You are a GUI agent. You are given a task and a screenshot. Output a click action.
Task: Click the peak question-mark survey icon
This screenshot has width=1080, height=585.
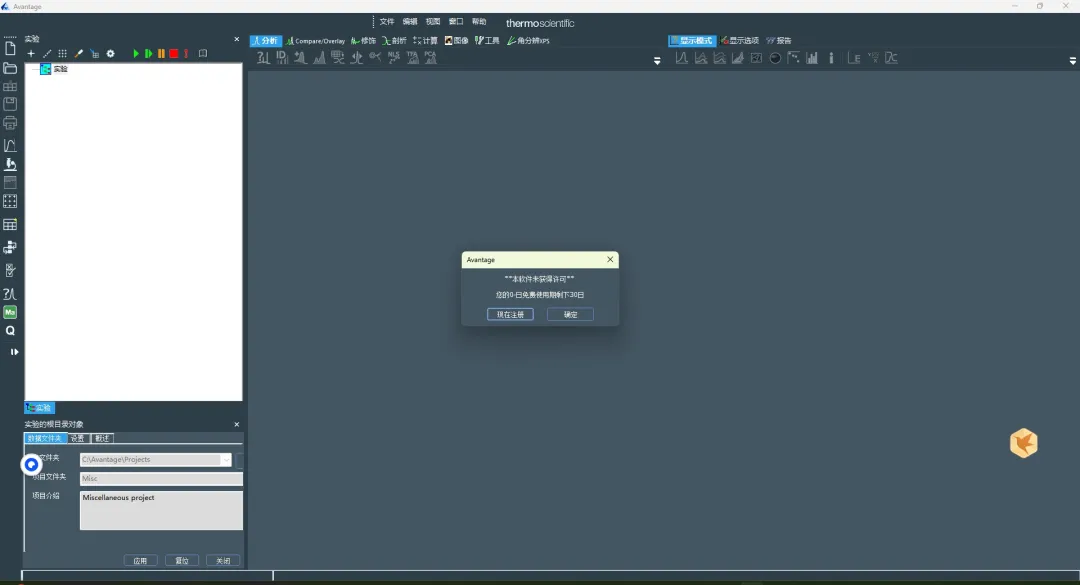click(263, 58)
